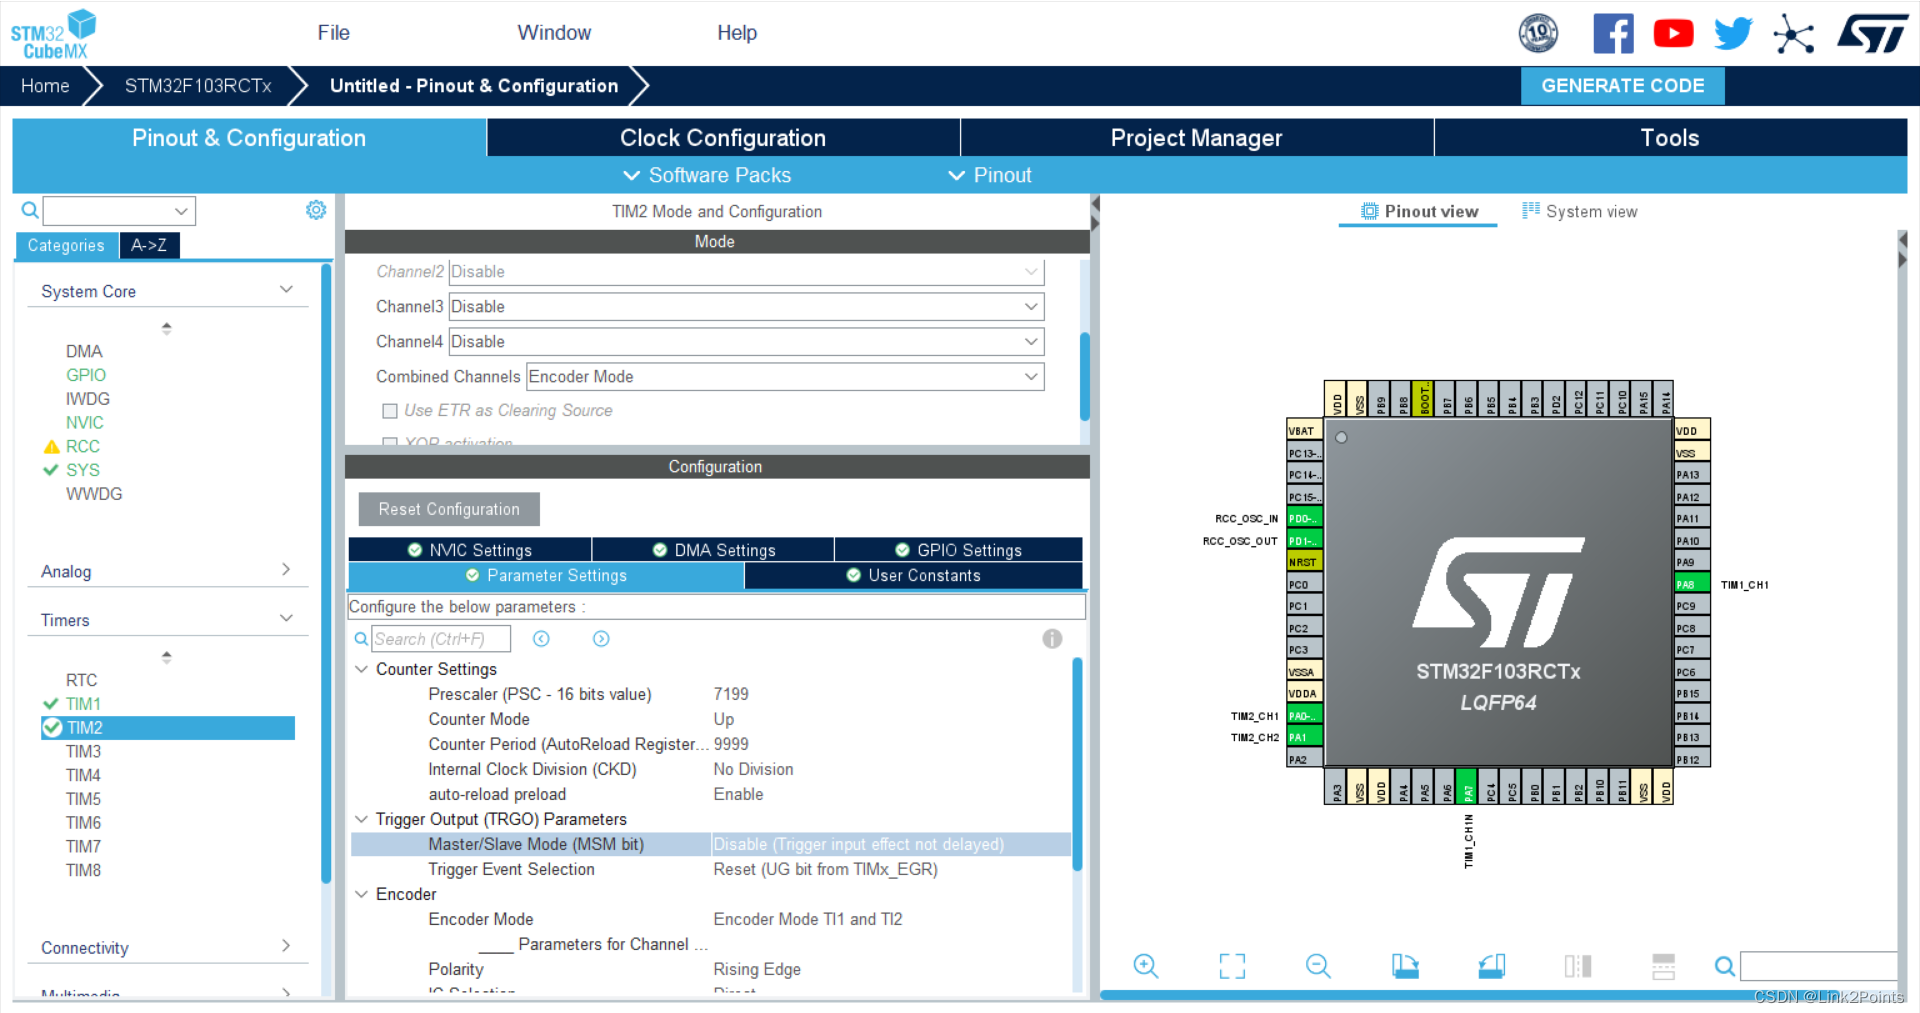Open the Window menu
This screenshot has width=1920, height=1013.
[554, 33]
